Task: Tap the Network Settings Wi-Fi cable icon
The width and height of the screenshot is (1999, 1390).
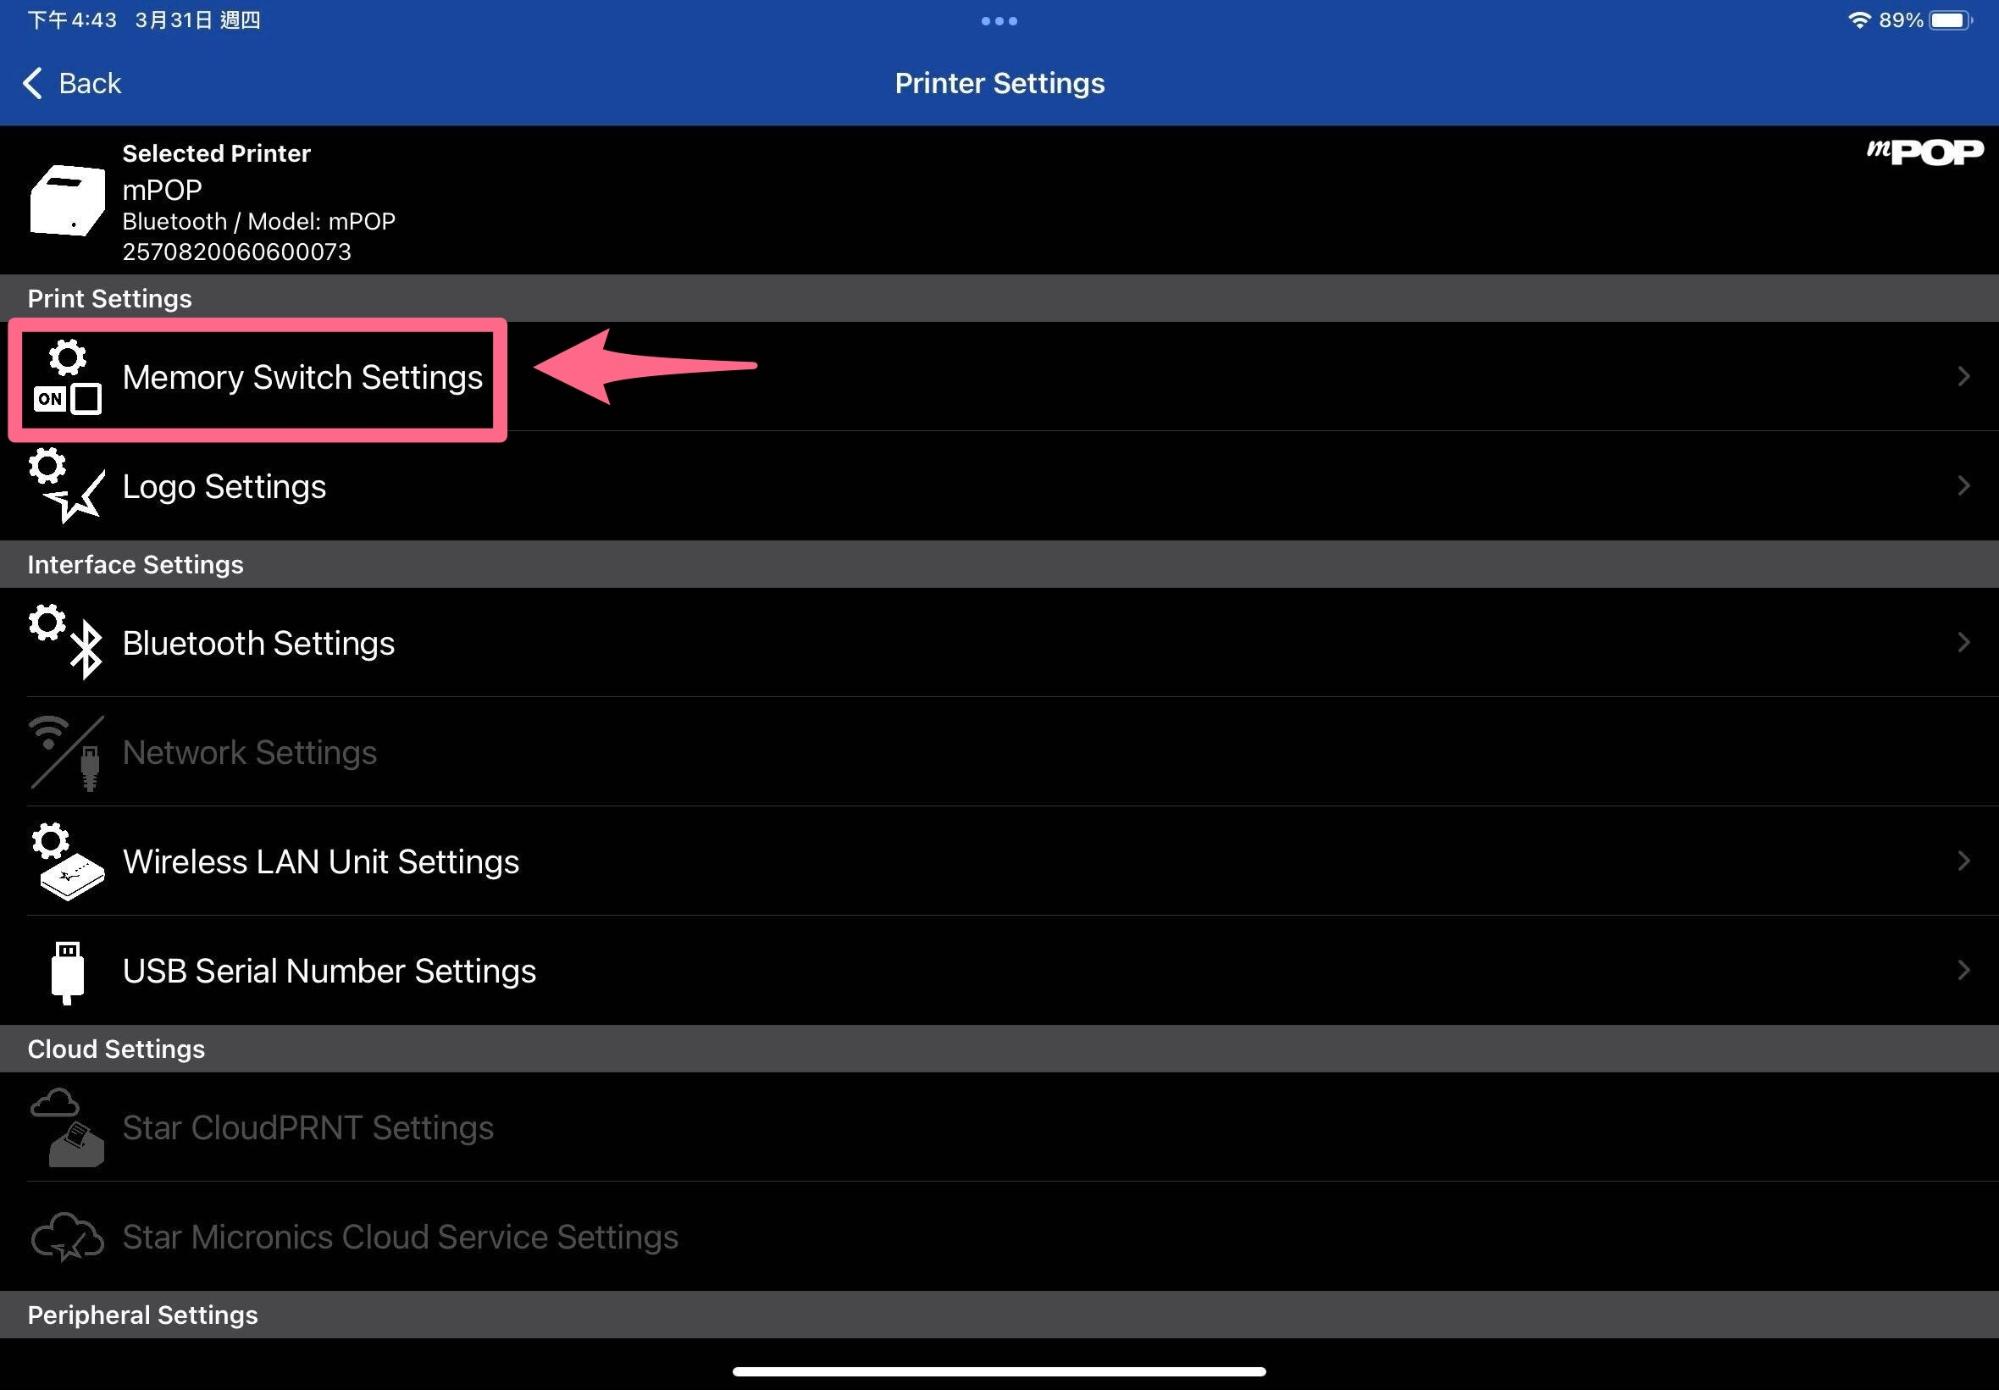Action: tap(67, 752)
